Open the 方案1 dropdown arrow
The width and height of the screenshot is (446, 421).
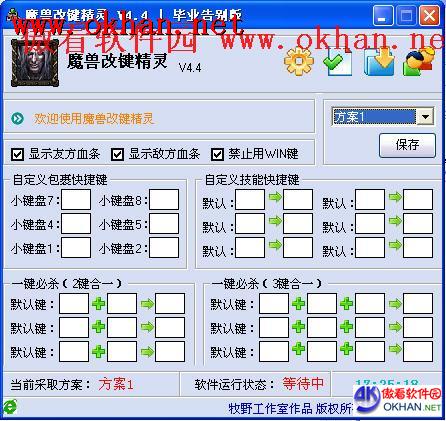pos(425,117)
